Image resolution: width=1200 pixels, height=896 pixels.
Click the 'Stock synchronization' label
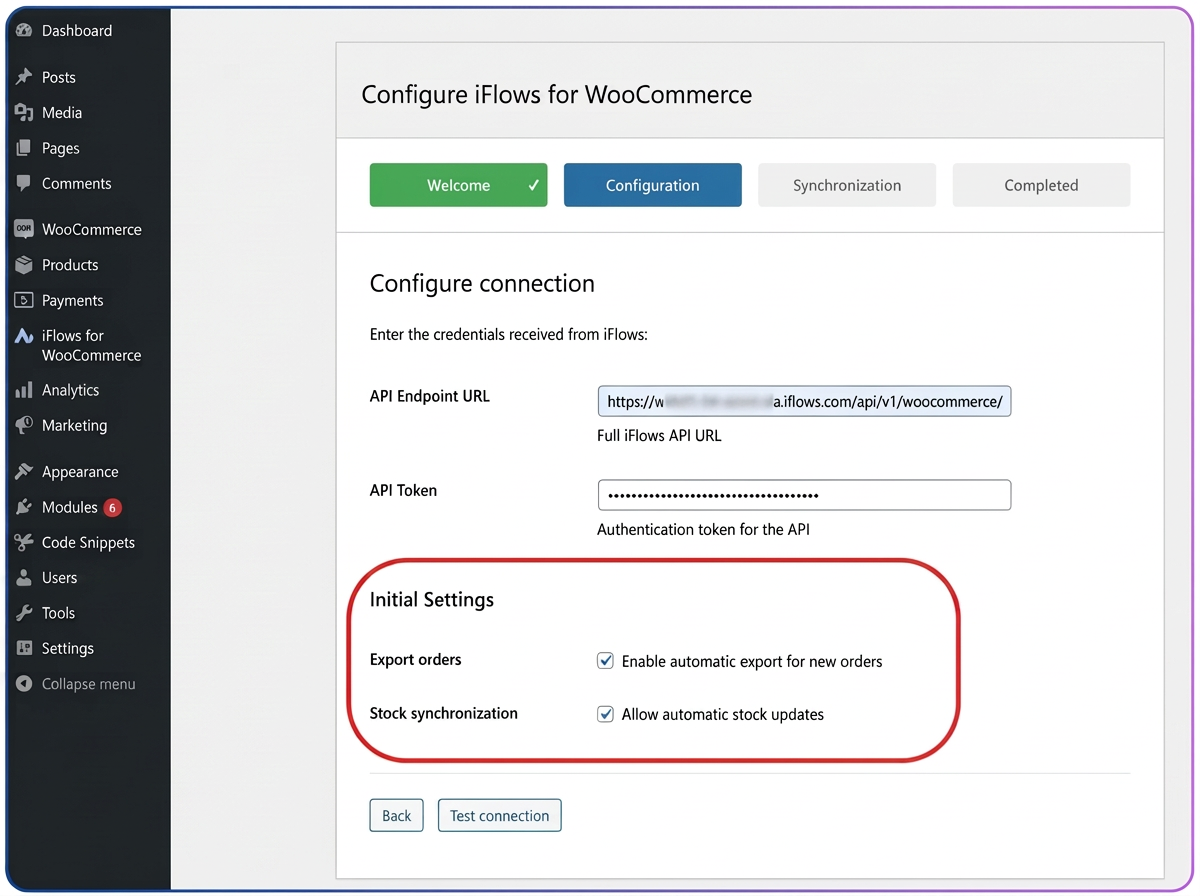click(x=444, y=714)
